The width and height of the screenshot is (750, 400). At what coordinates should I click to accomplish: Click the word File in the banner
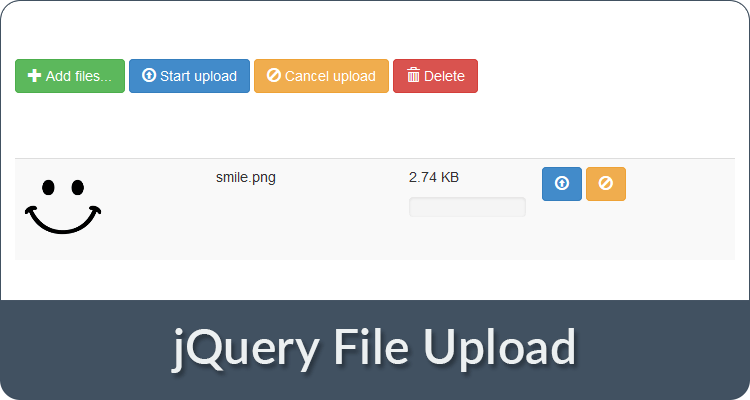pyautogui.click(x=371, y=346)
